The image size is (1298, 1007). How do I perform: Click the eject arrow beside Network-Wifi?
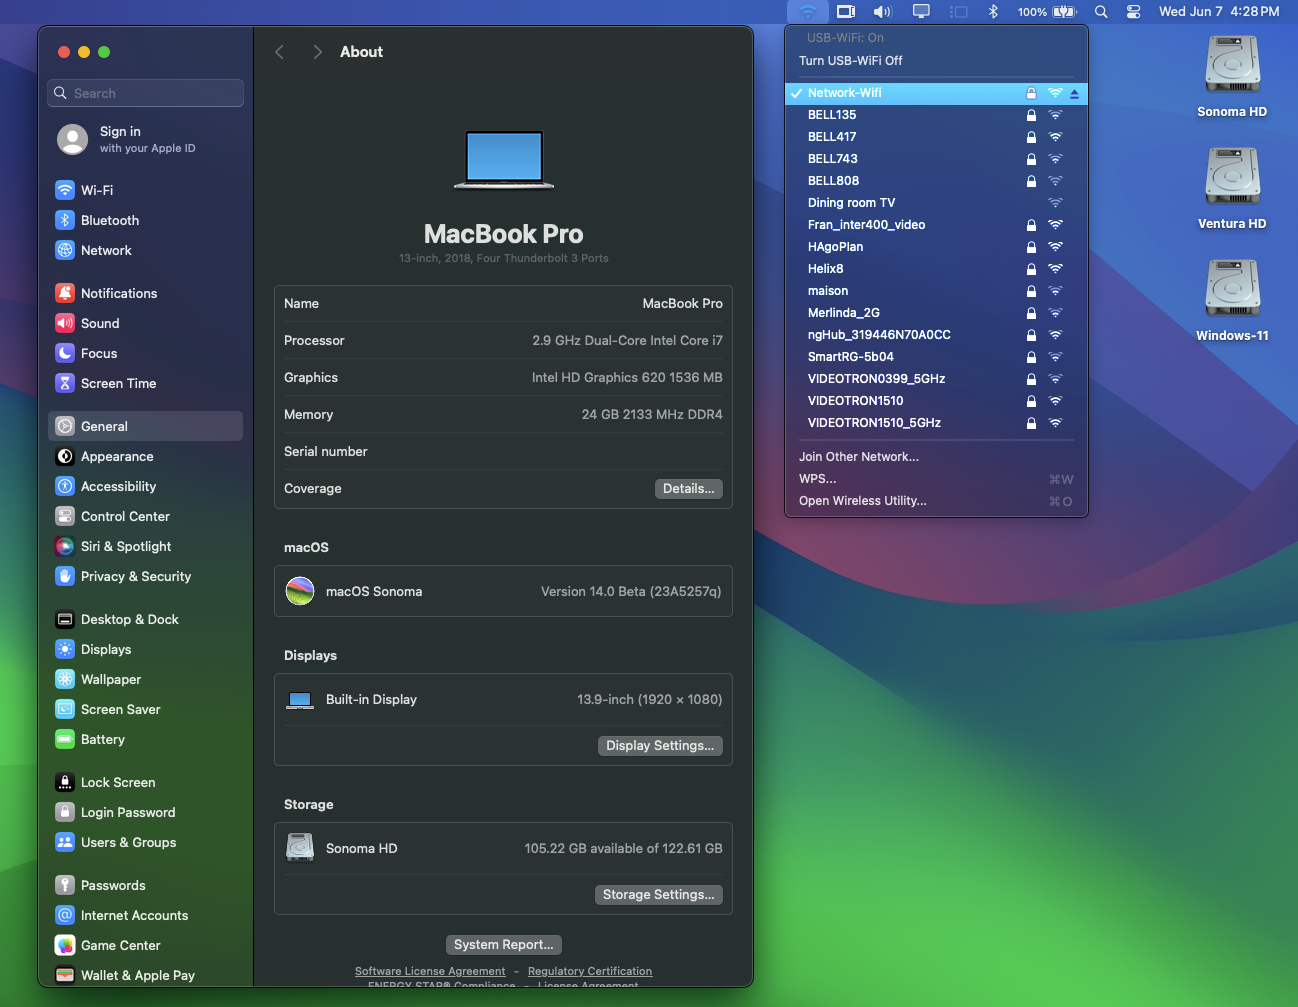coord(1074,93)
